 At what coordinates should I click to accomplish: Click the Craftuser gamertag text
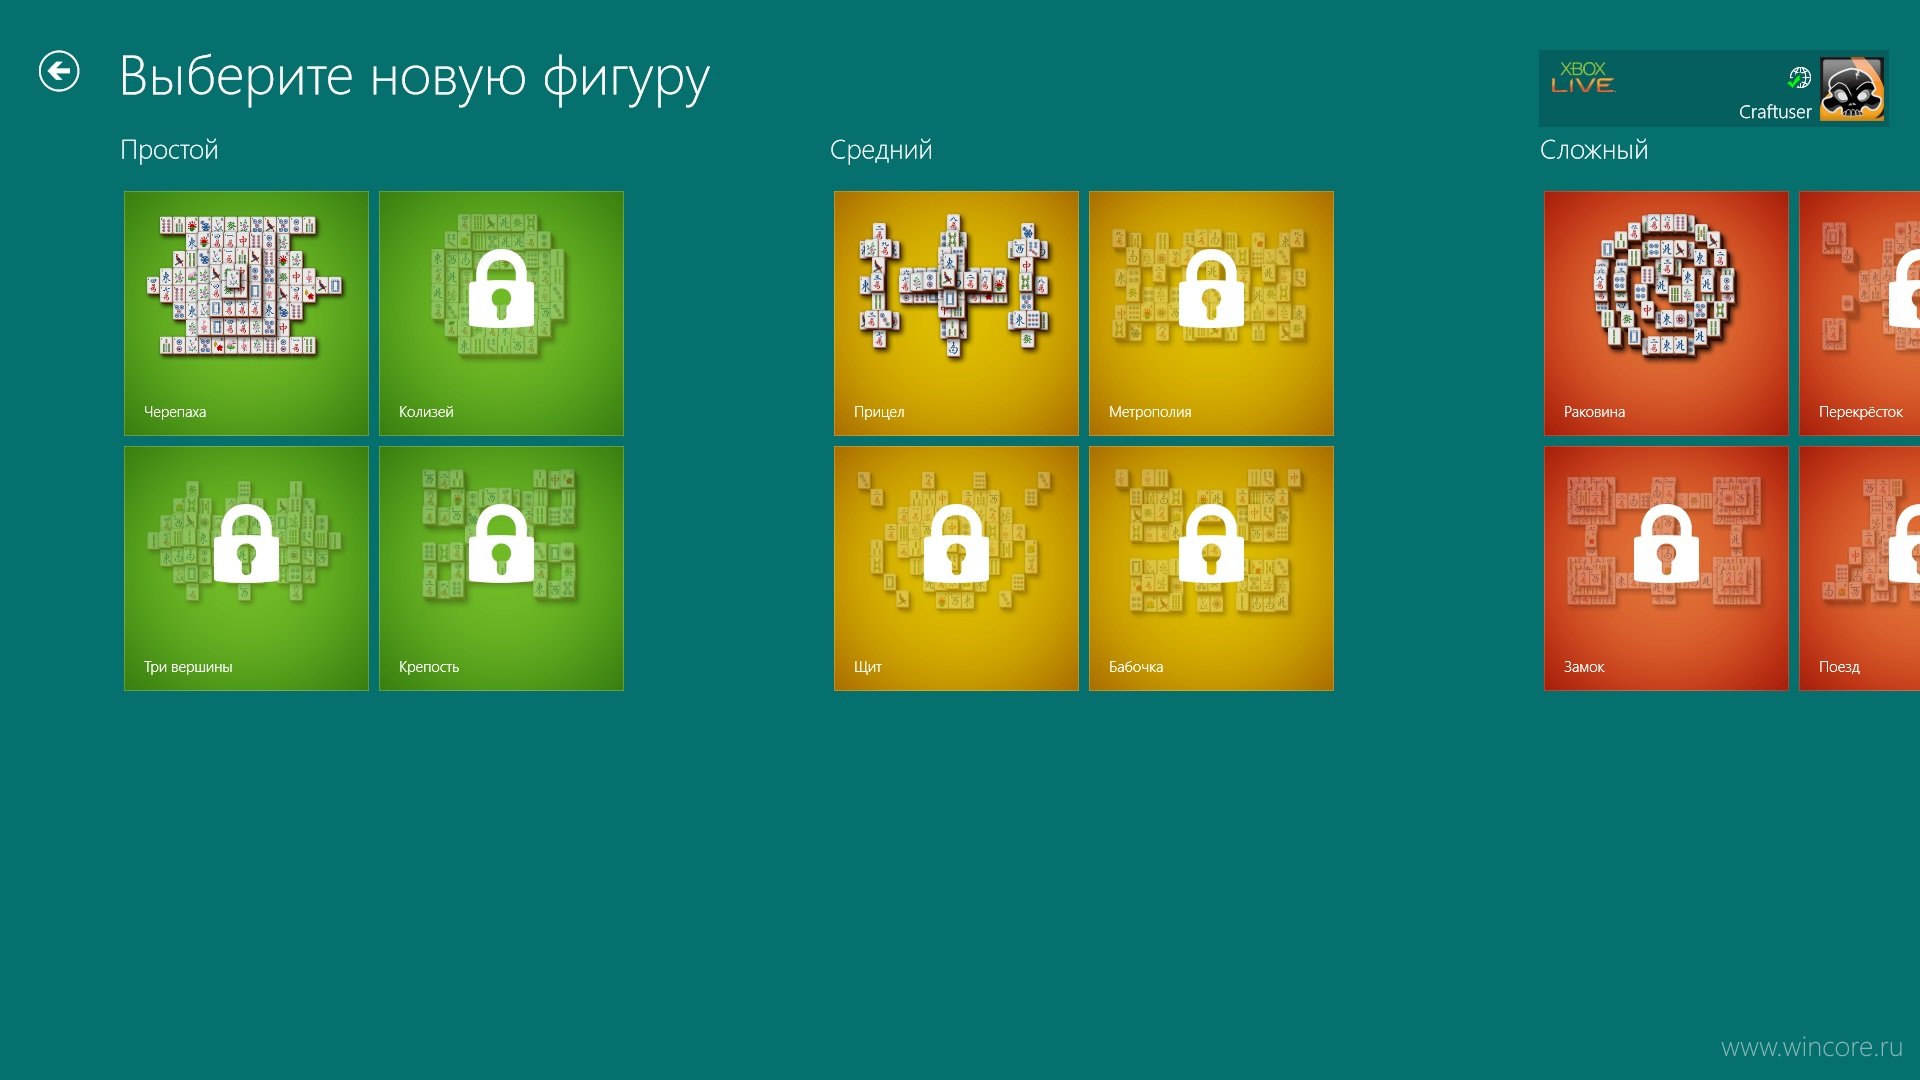(1775, 112)
